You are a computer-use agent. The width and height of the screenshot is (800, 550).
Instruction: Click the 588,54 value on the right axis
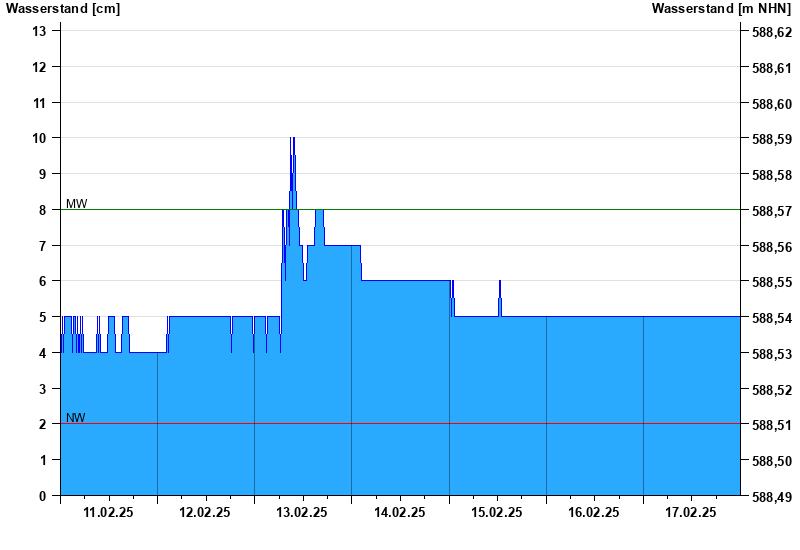[771, 318]
